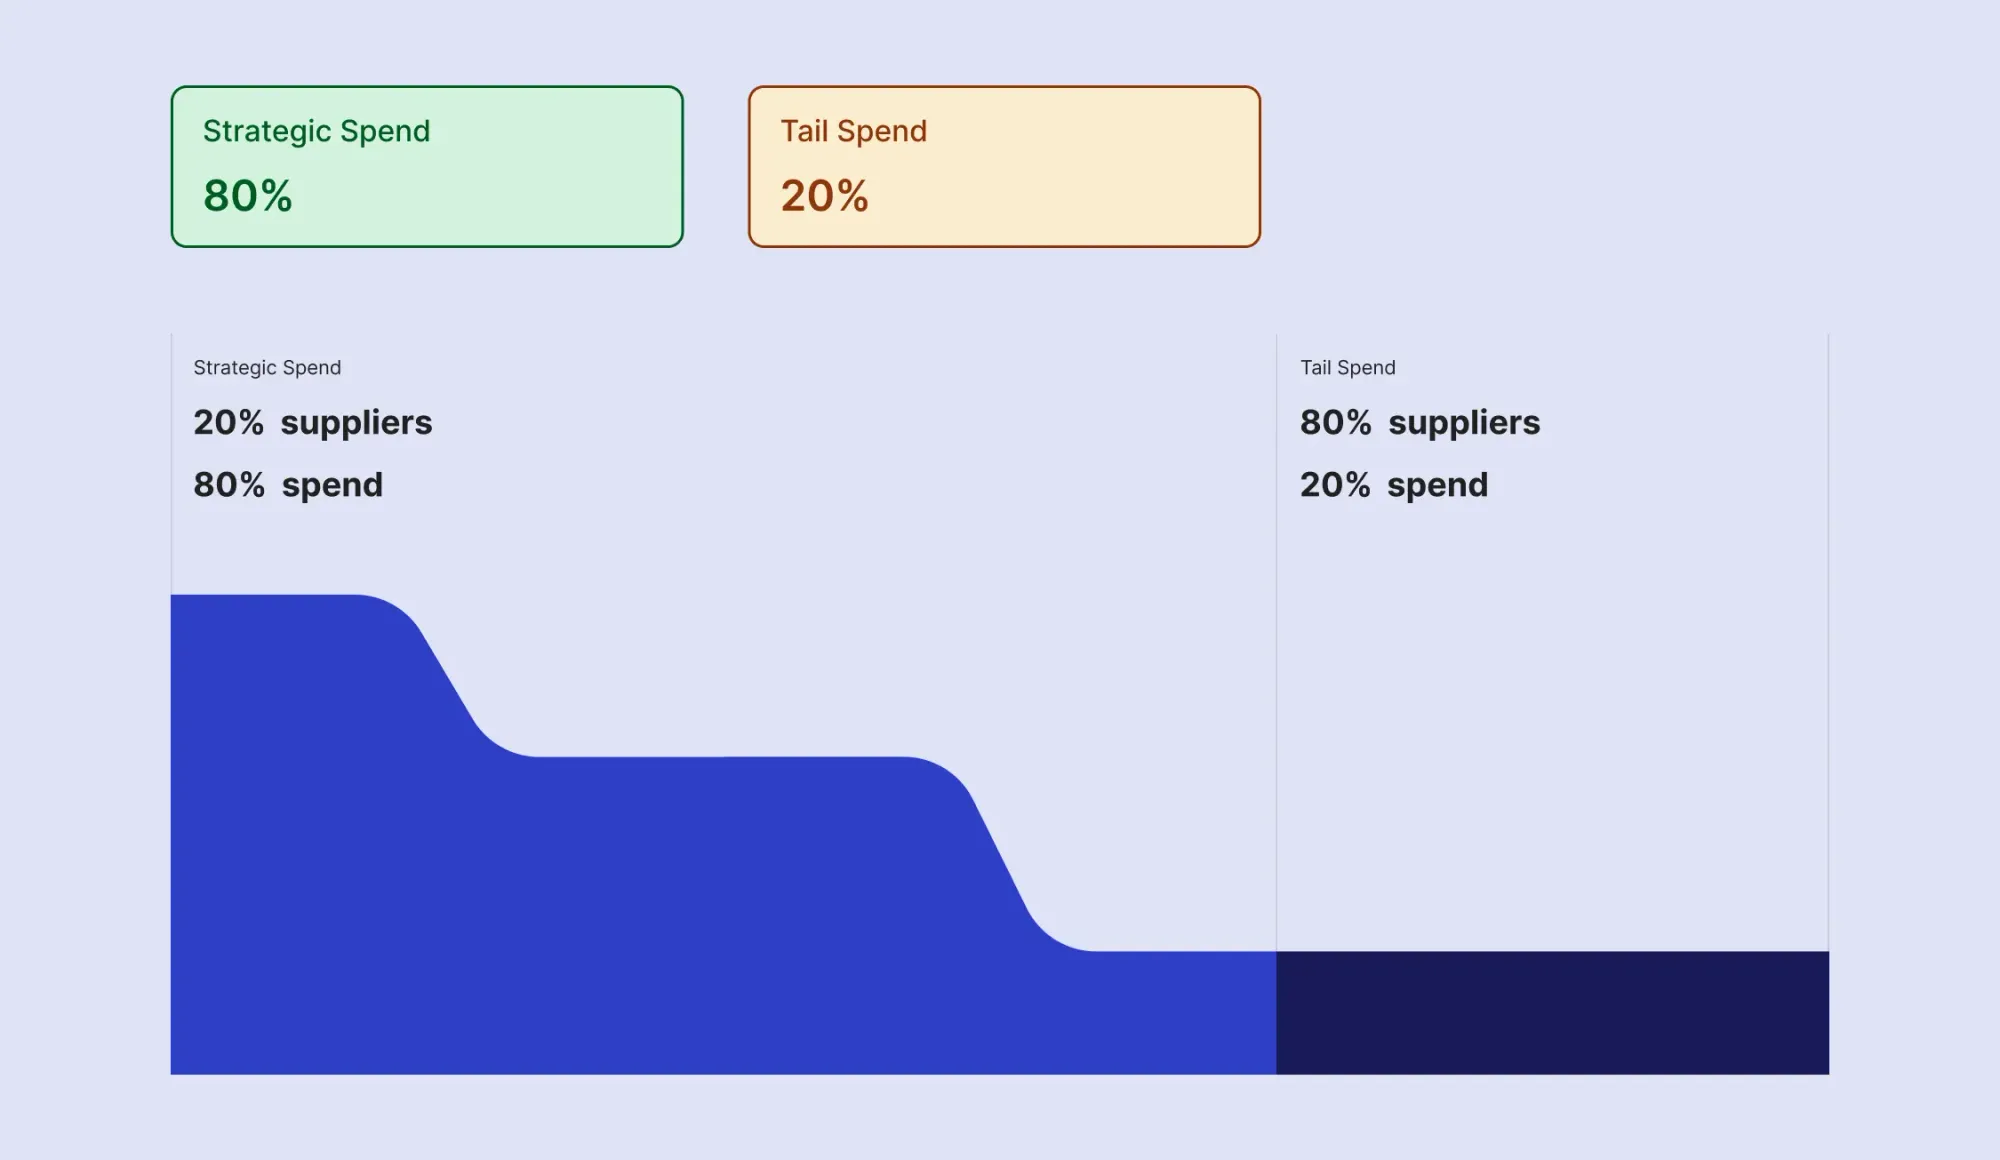
Task: Click small Strategic Spend label above chart
Action: (267, 368)
